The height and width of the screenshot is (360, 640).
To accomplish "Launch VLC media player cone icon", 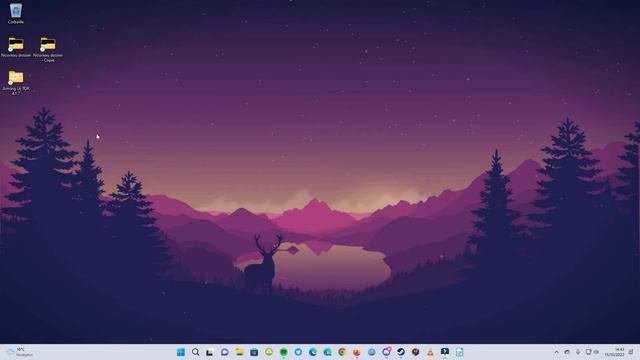I will (x=430, y=352).
